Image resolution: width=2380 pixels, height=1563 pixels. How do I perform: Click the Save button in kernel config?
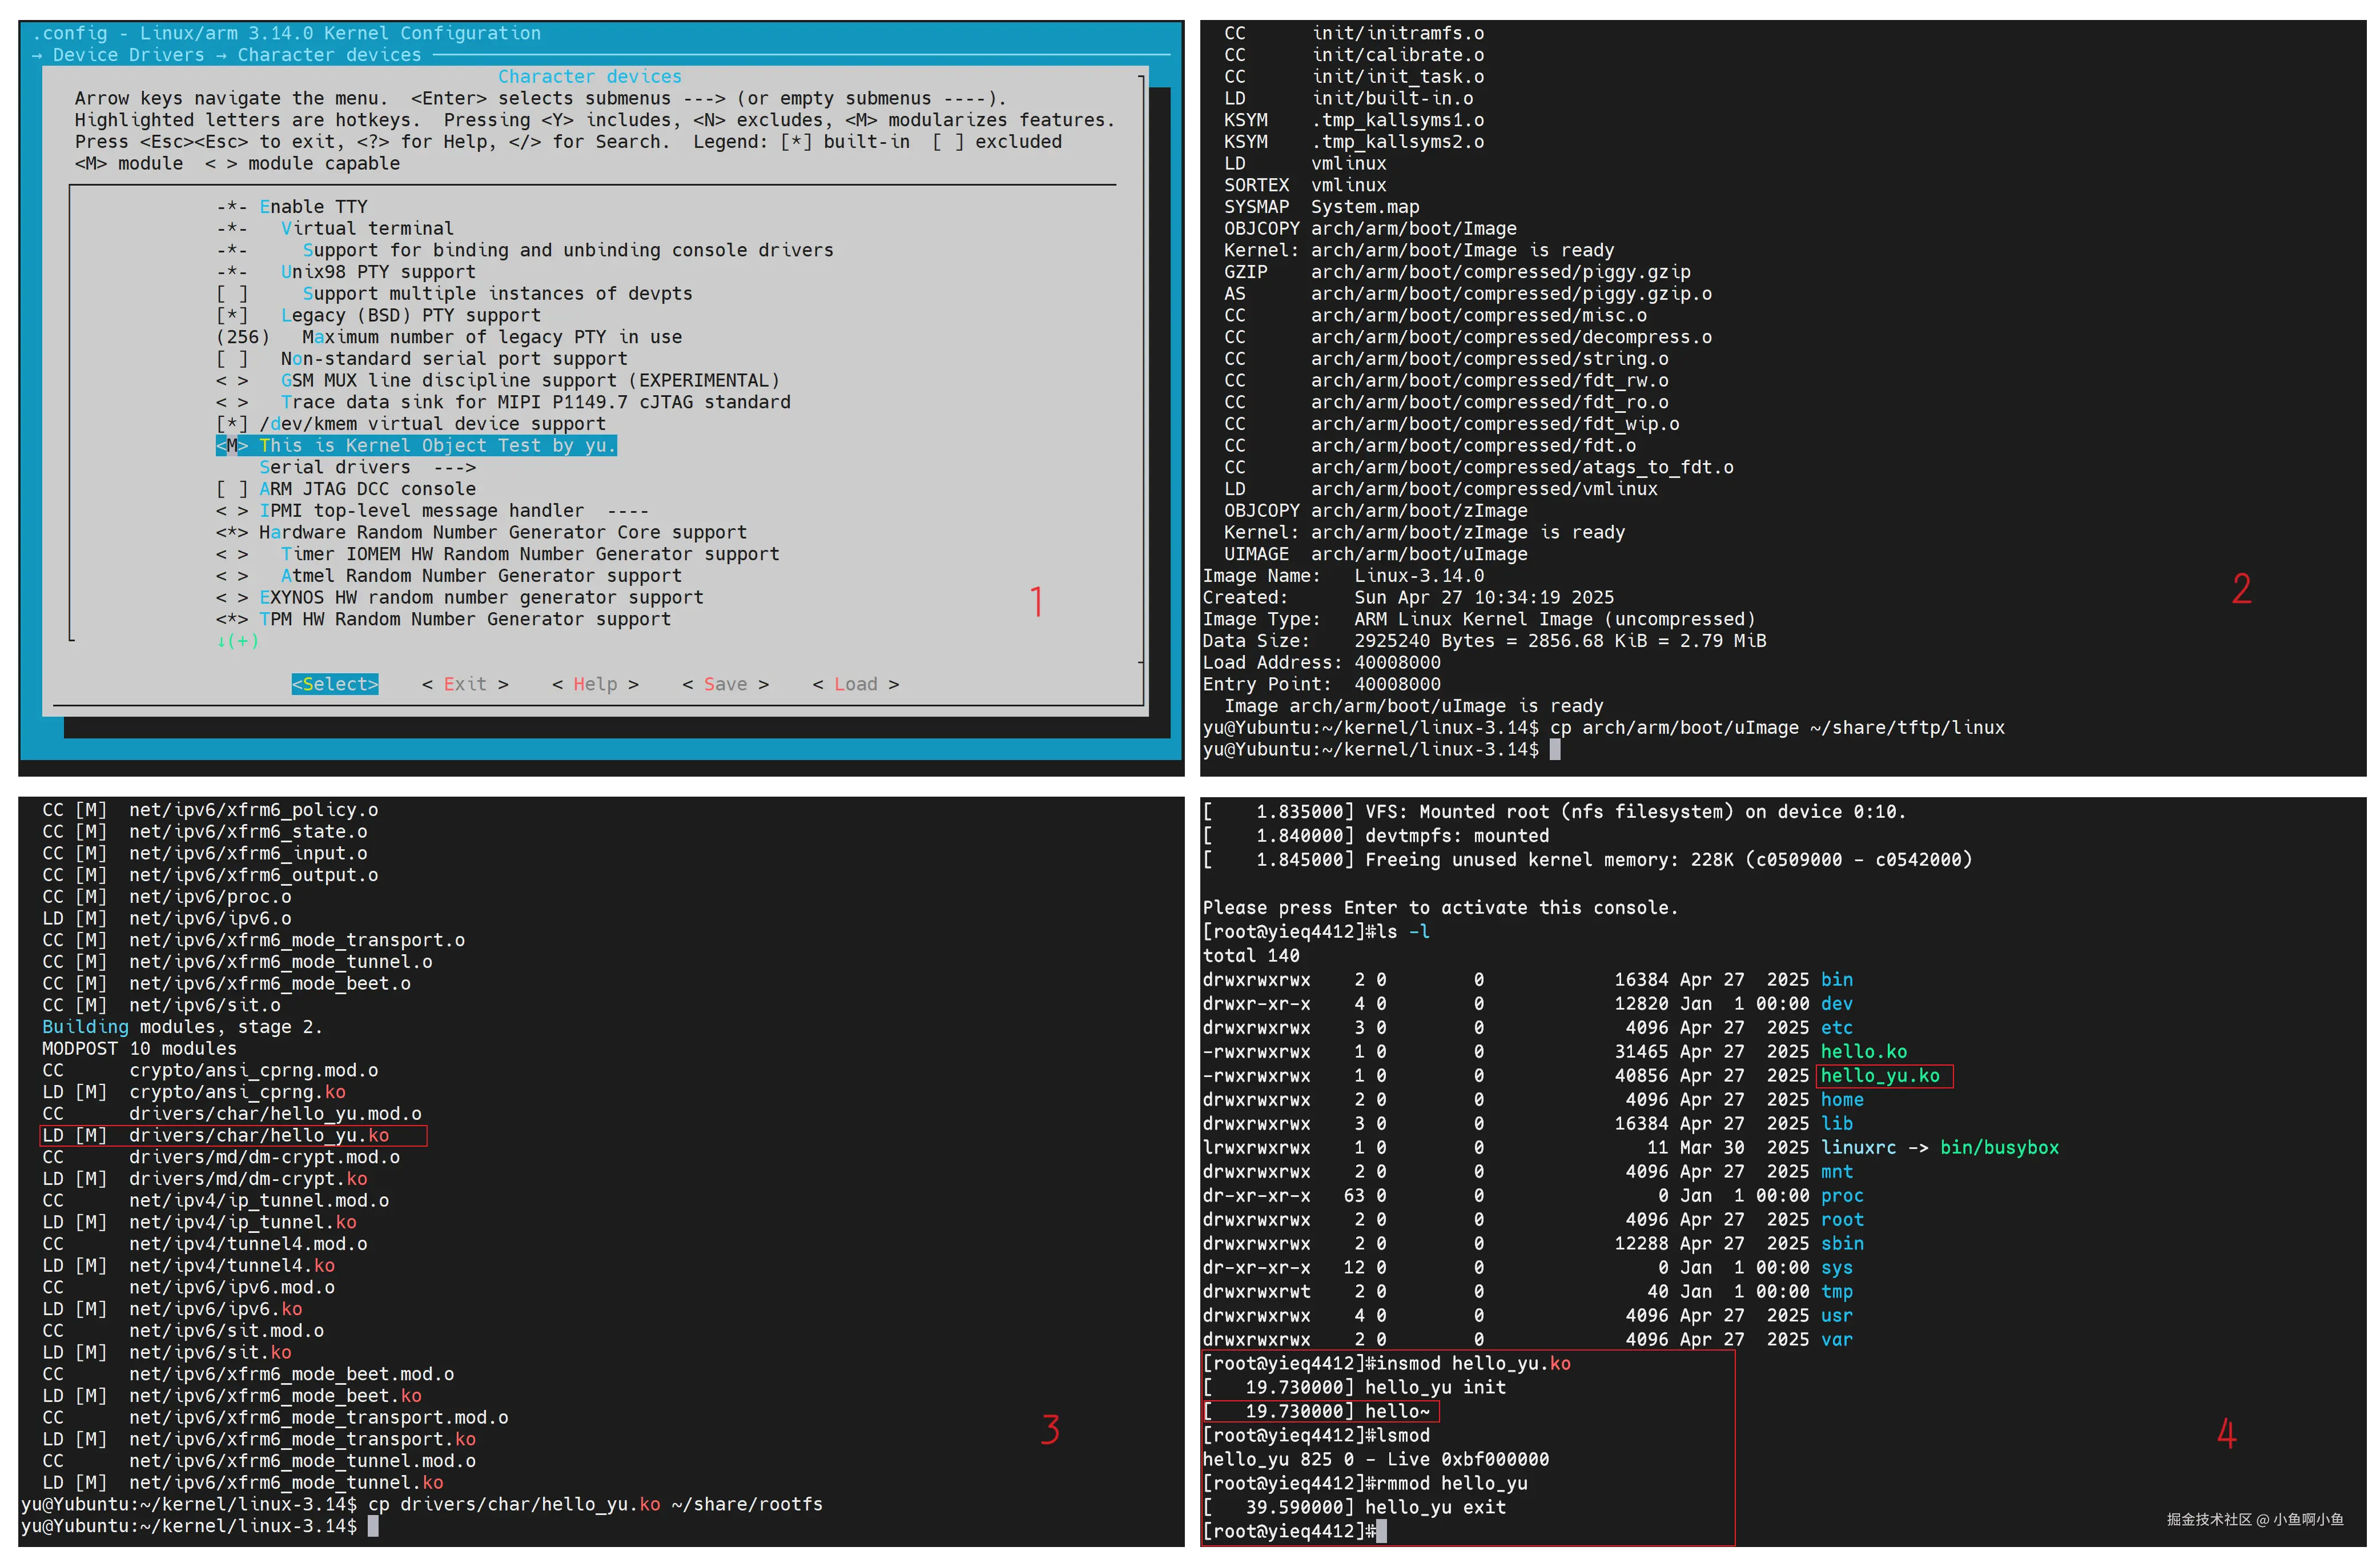pyautogui.click(x=725, y=684)
